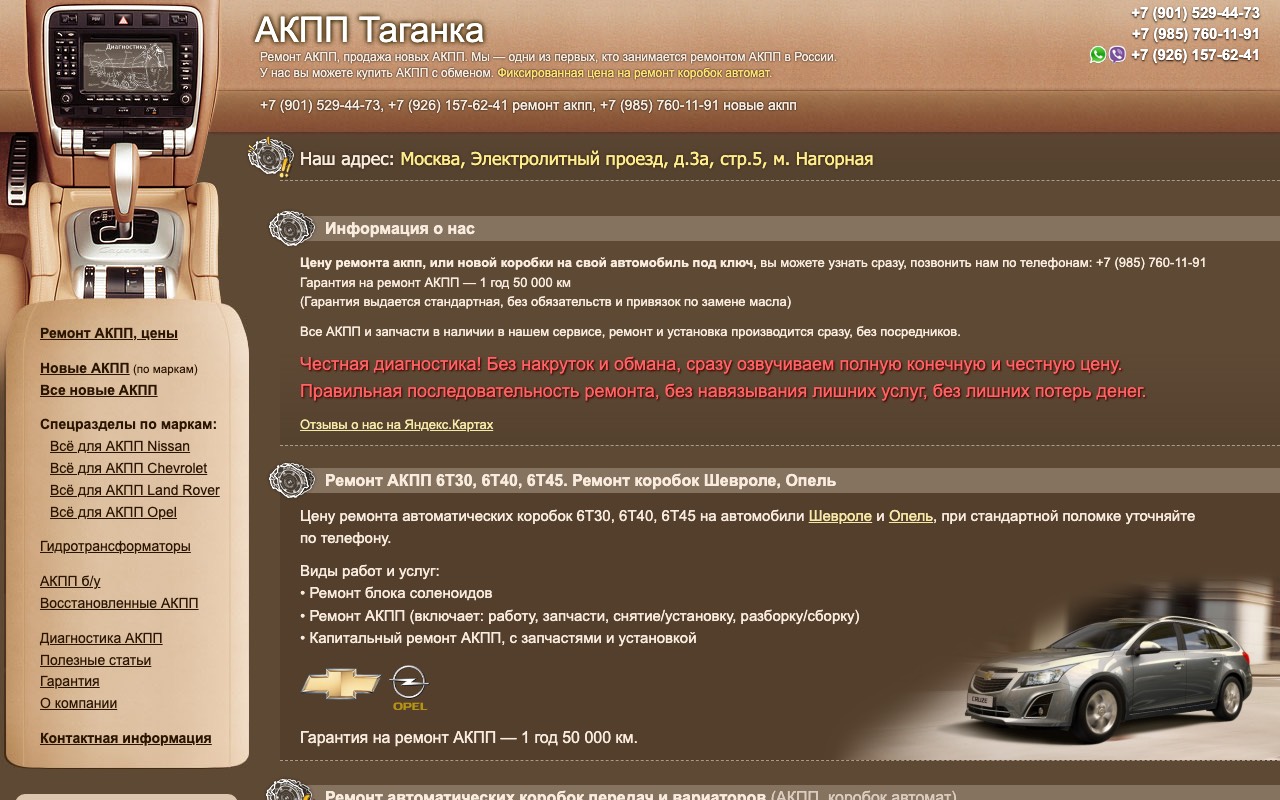Click the Chevrolet logo icon
Screen dimensions: 1280x800
click(x=341, y=684)
